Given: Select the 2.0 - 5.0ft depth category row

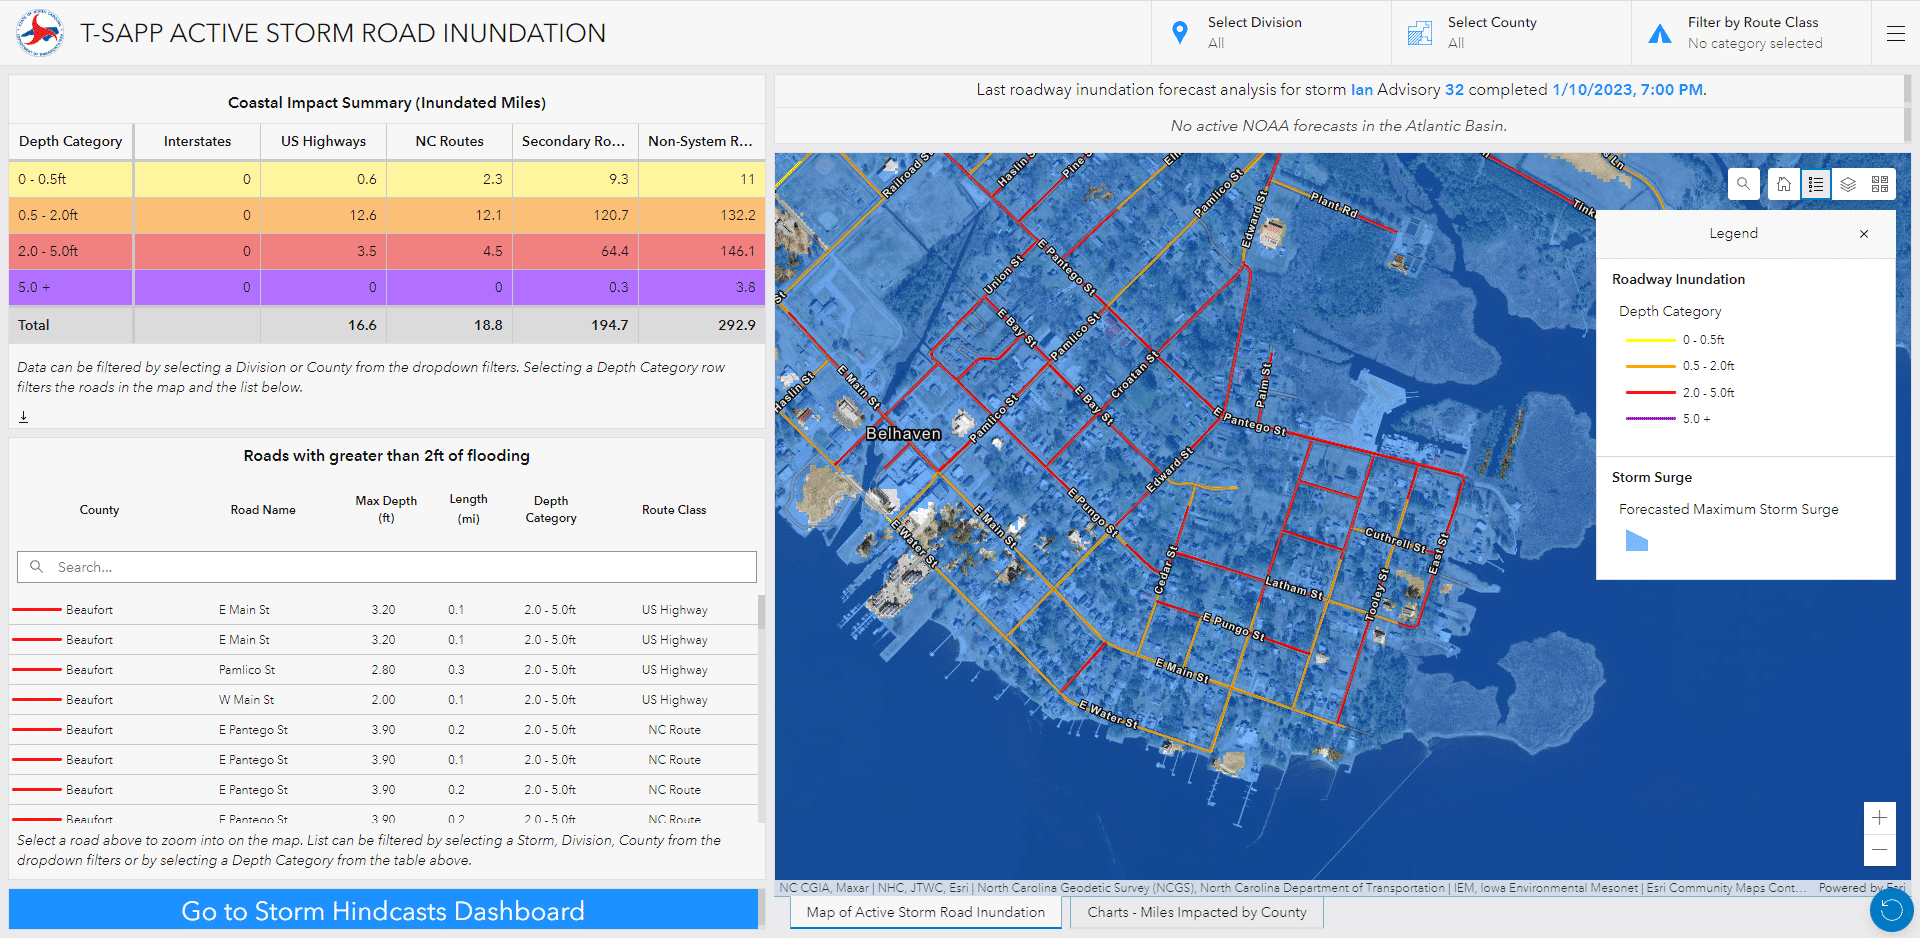Looking at the screenshot, I should [70, 251].
